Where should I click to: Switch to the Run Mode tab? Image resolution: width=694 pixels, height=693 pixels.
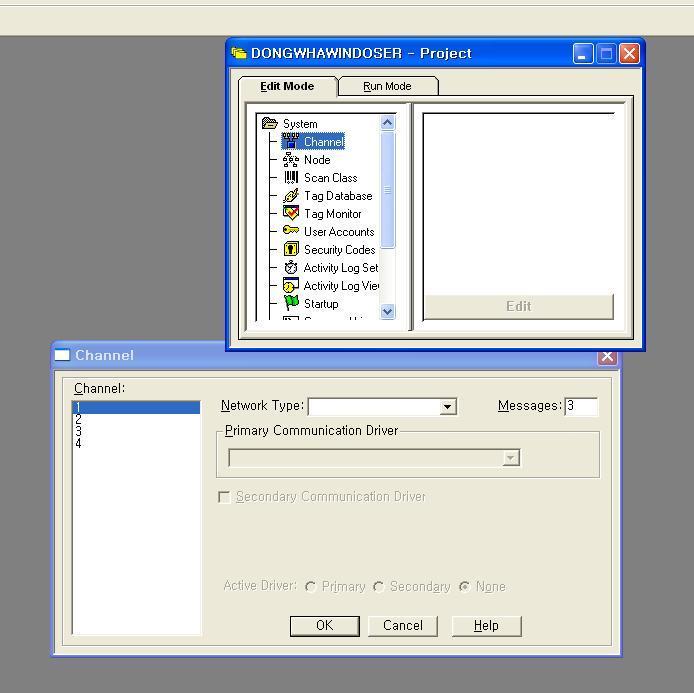387,86
